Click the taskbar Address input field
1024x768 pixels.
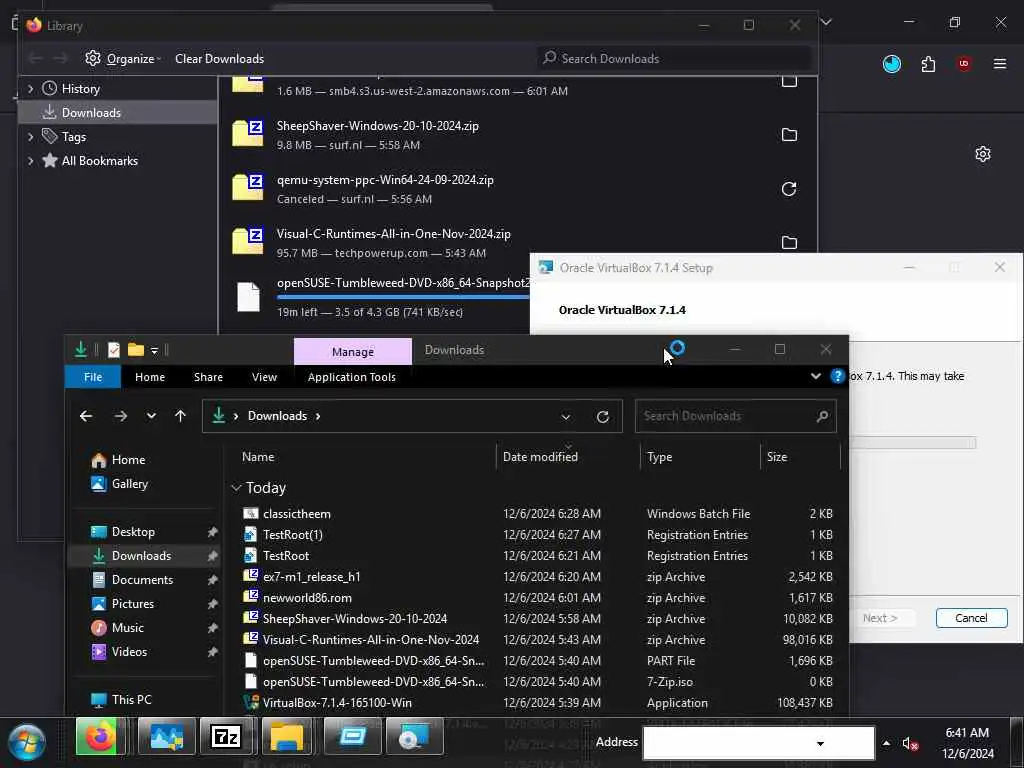click(758, 743)
